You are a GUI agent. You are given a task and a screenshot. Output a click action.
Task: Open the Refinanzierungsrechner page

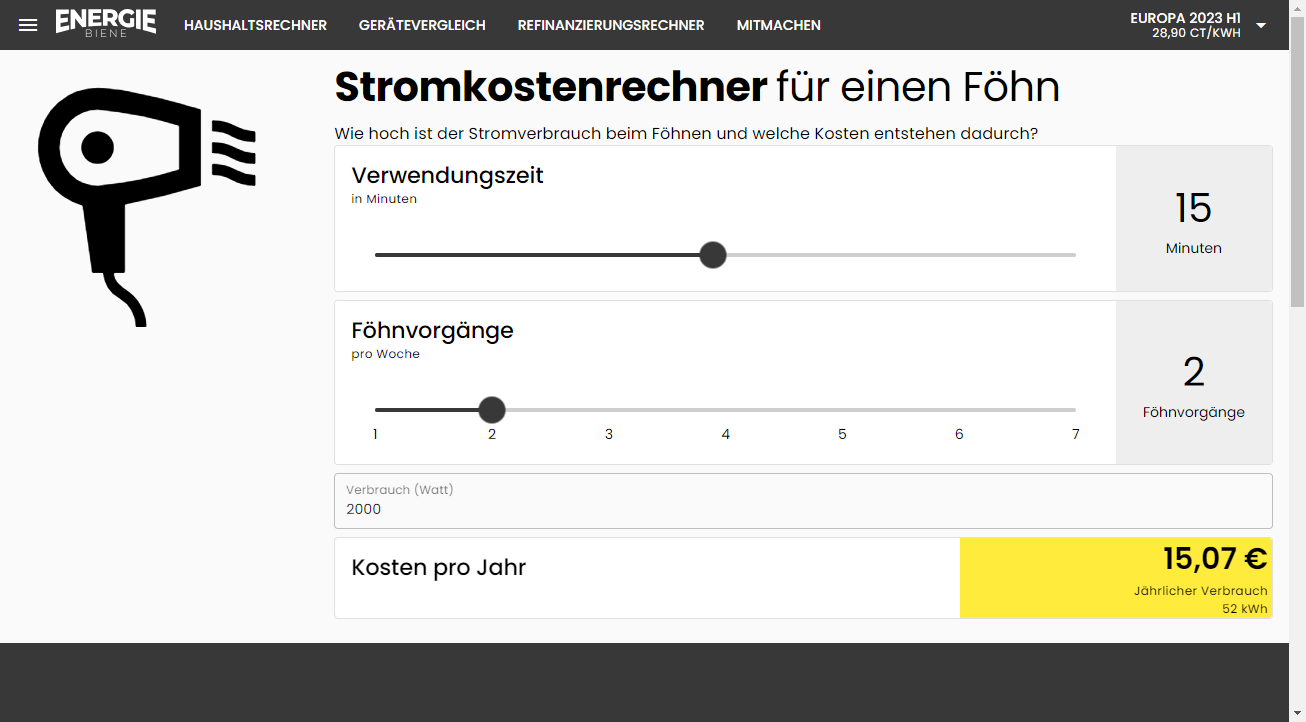click(x=611, y=25)
